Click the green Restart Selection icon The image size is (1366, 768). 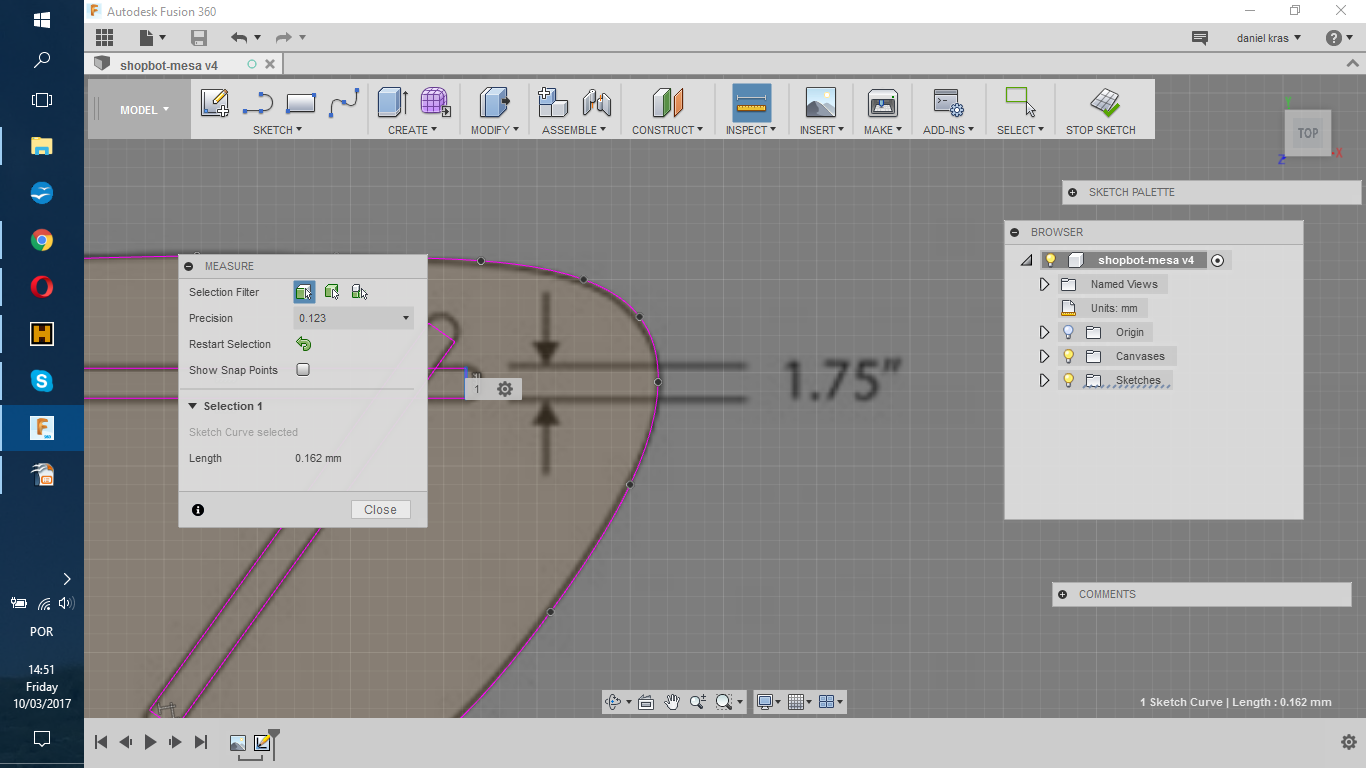(x=304, y=344)
